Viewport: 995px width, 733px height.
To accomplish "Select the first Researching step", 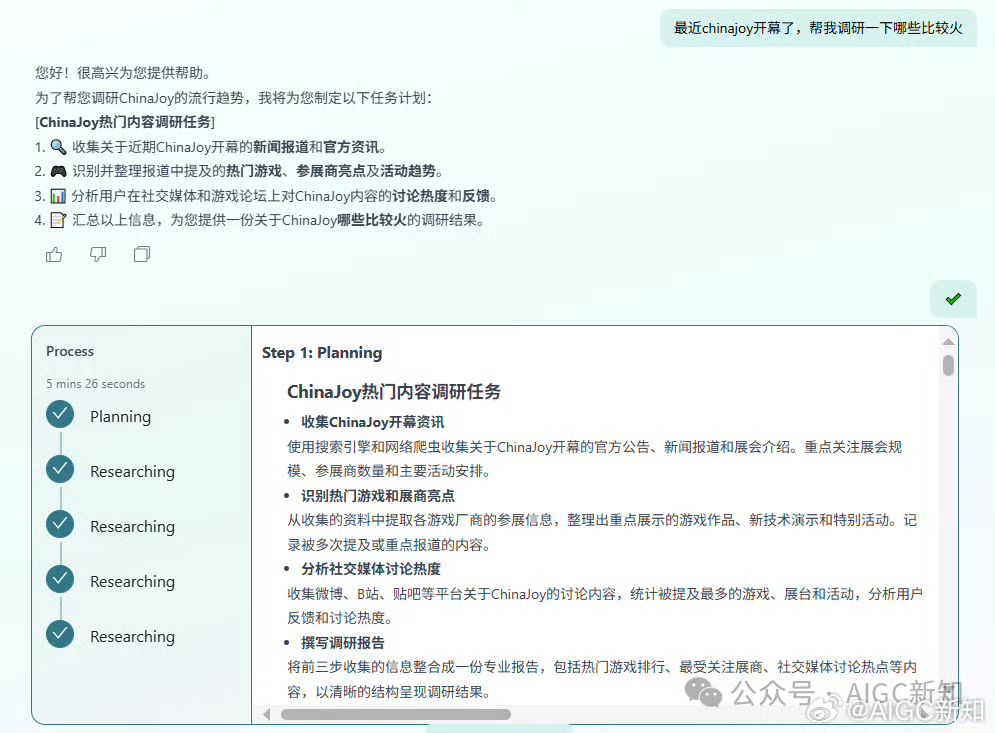I will pyautogui.click(x=132, y=472).
